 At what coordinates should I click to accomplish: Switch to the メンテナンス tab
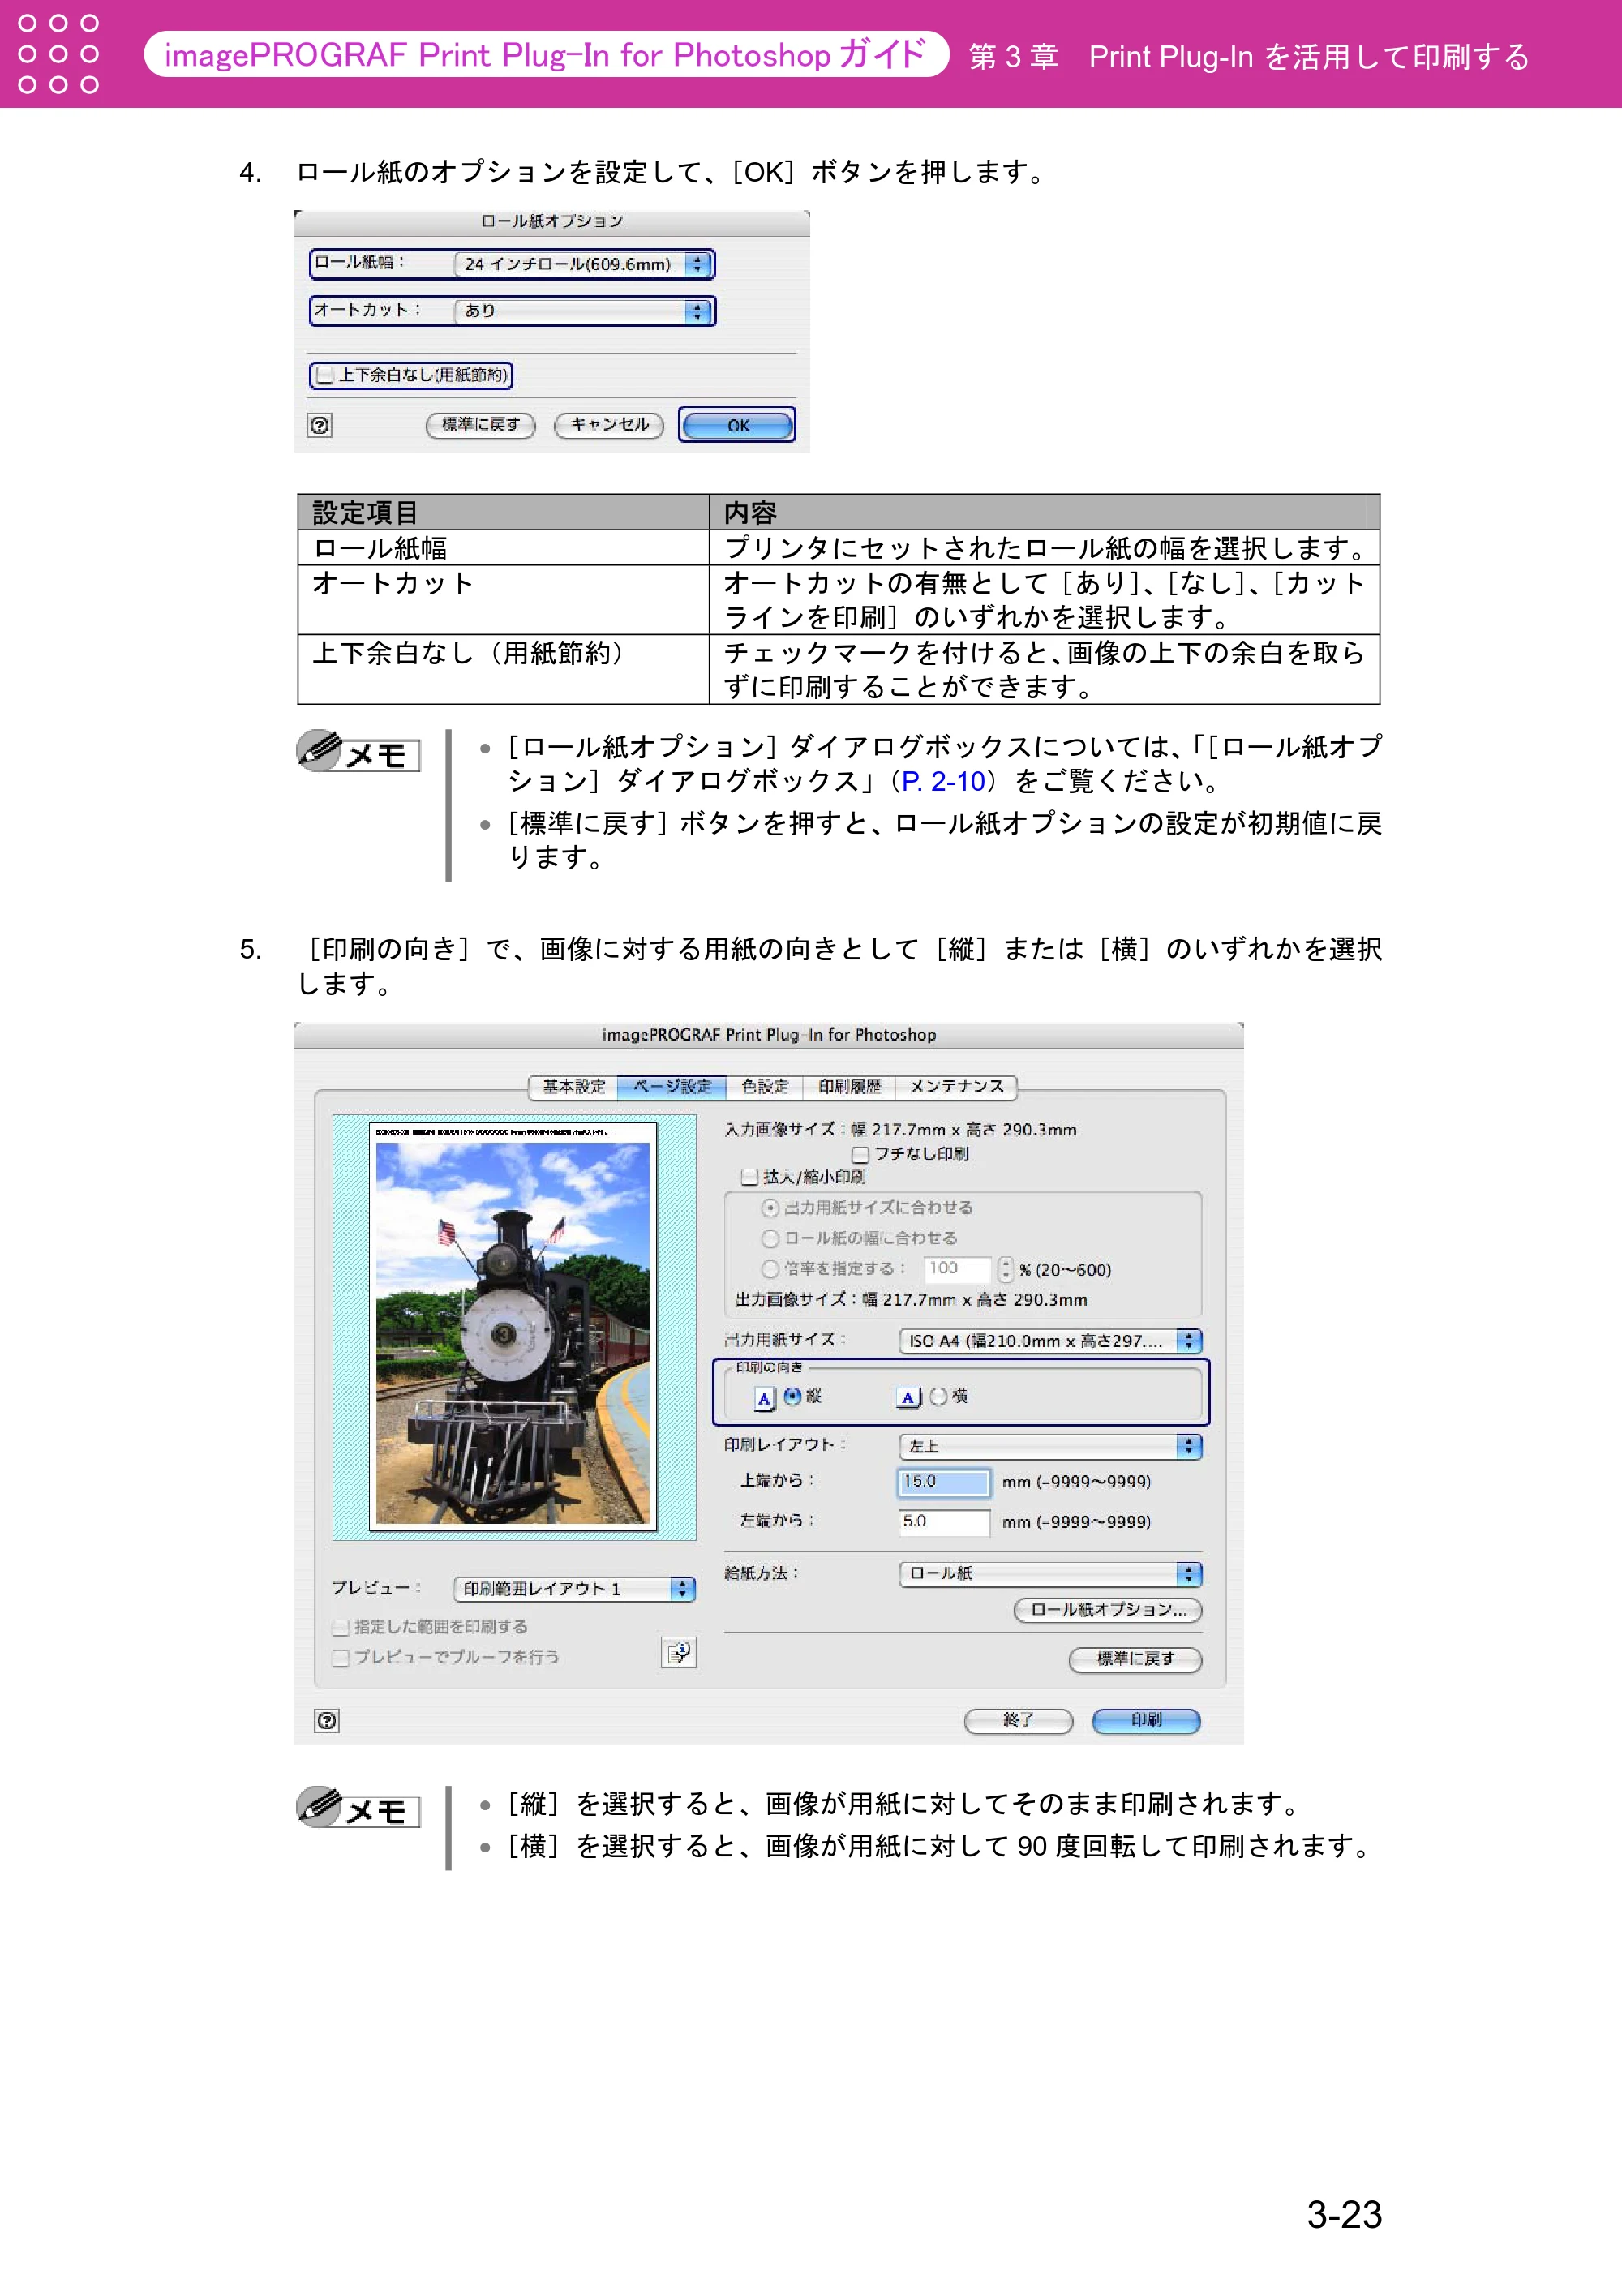(956, 1087)
